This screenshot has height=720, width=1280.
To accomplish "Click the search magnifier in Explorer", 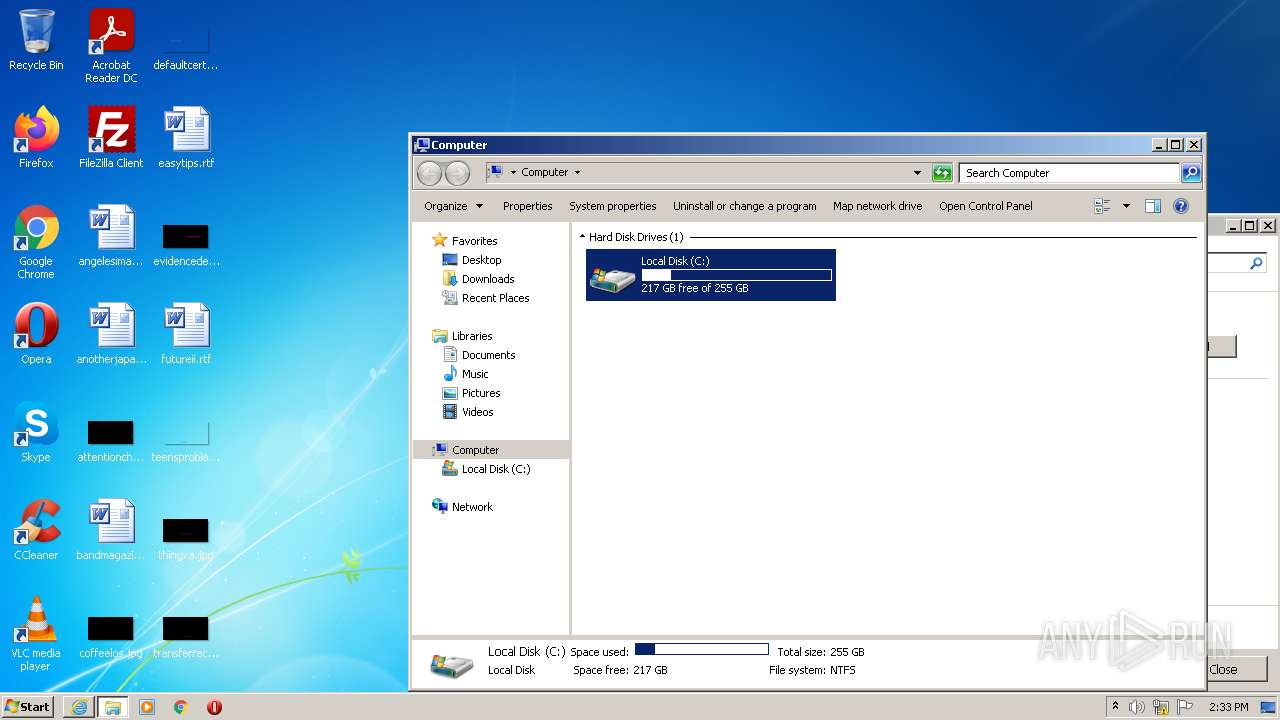I will coord(1190,173).
